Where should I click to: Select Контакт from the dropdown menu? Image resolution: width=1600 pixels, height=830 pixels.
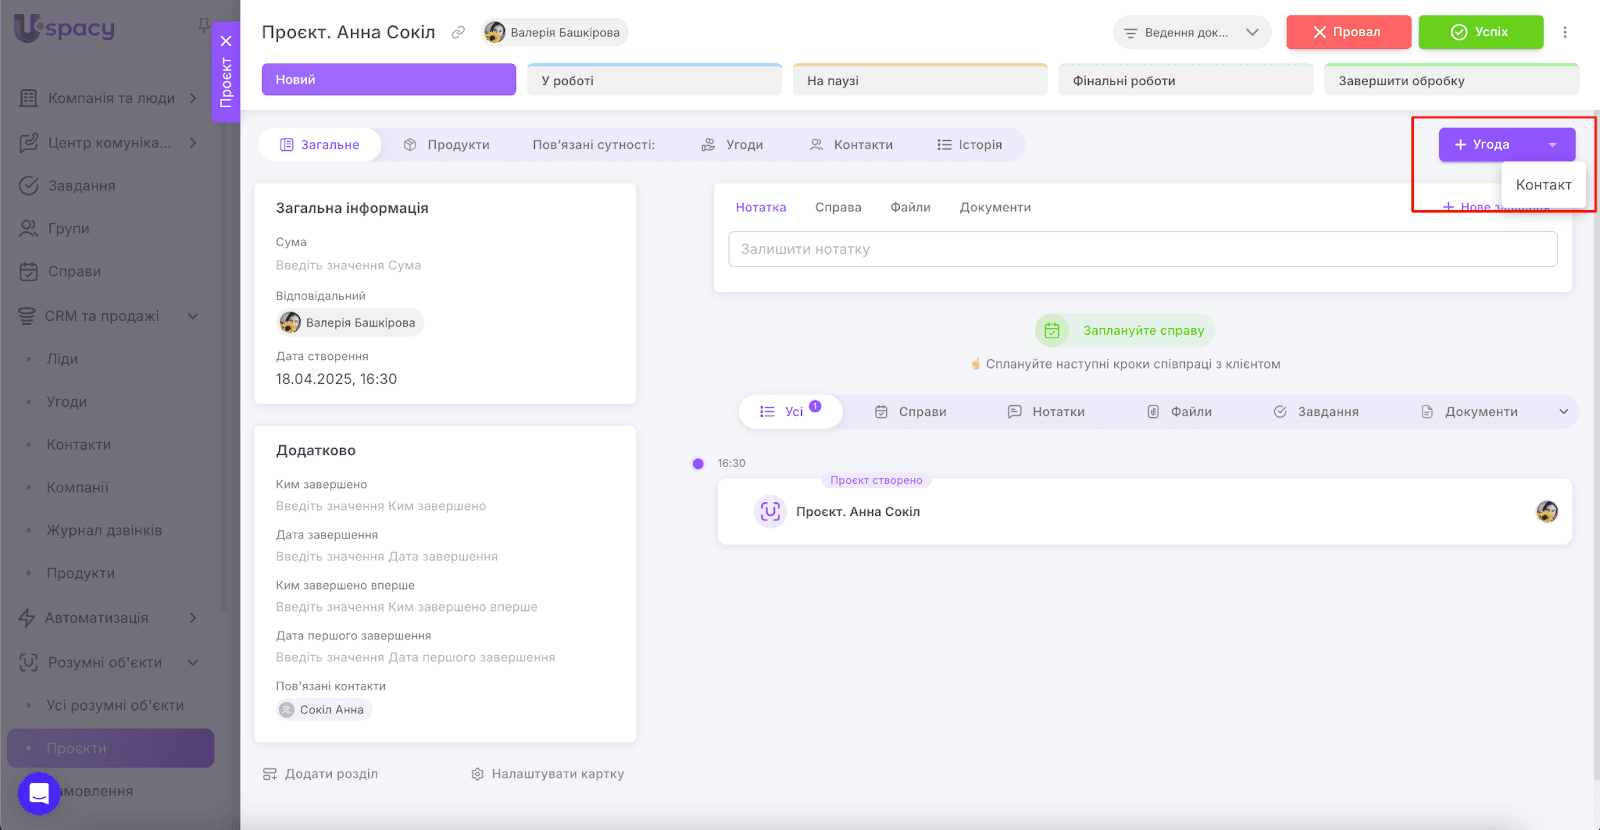tap(1543, 185)
